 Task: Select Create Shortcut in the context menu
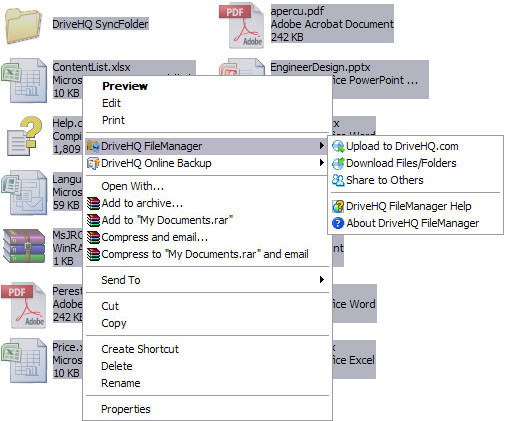140,349
